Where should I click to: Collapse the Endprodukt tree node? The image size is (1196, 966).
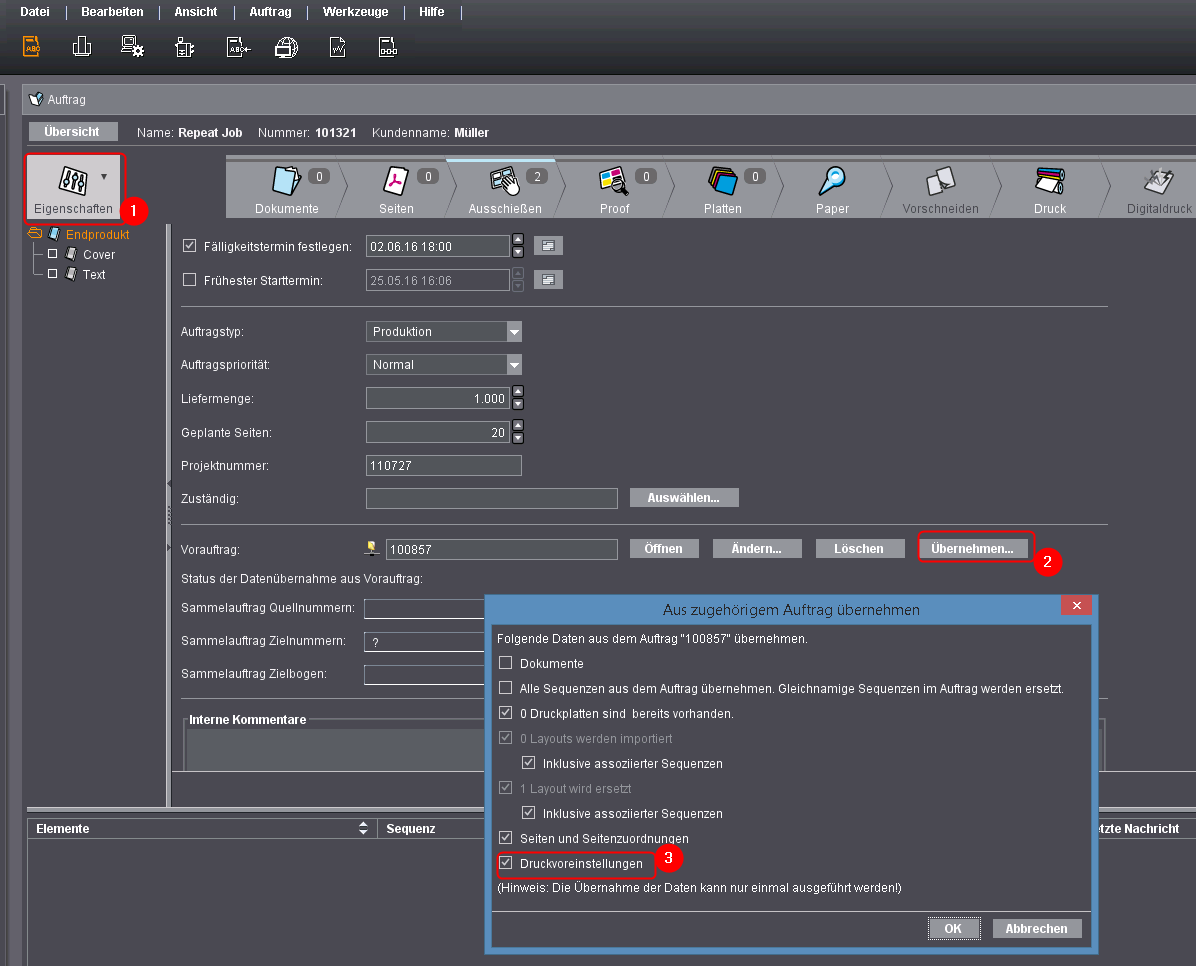[35, 233]
